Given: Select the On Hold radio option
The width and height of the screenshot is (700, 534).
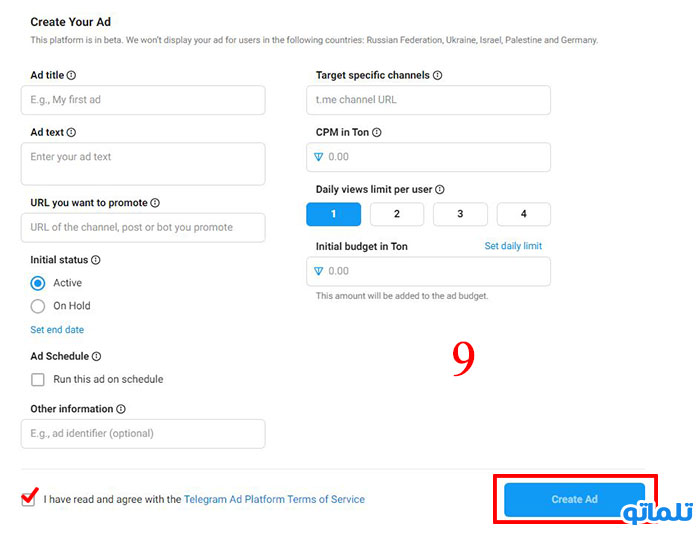Looking at the screenshot, I should [x=38, y=306].
